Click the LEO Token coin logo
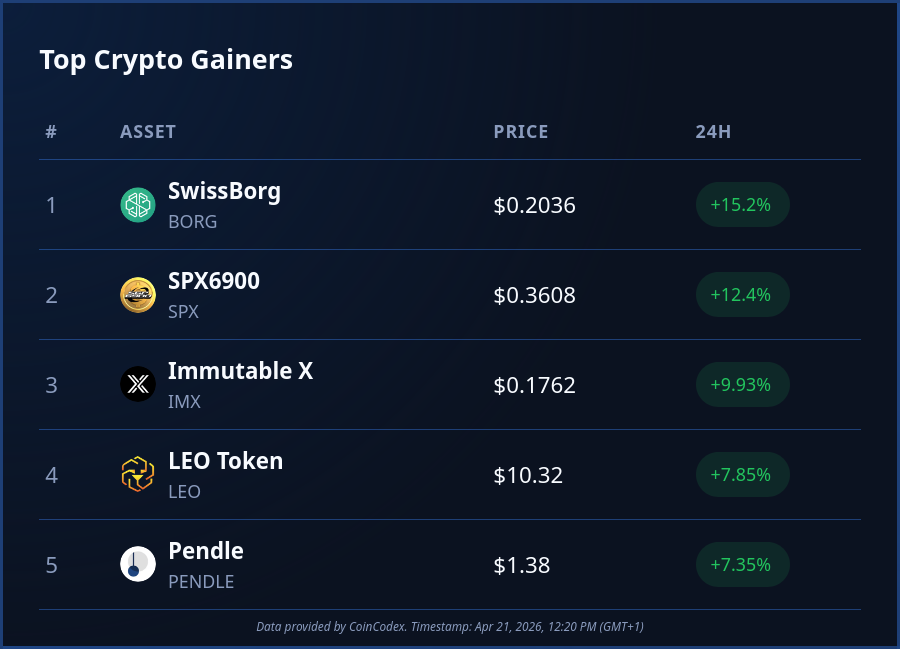The width and height of the screenshot is (900, 649). 138,475
